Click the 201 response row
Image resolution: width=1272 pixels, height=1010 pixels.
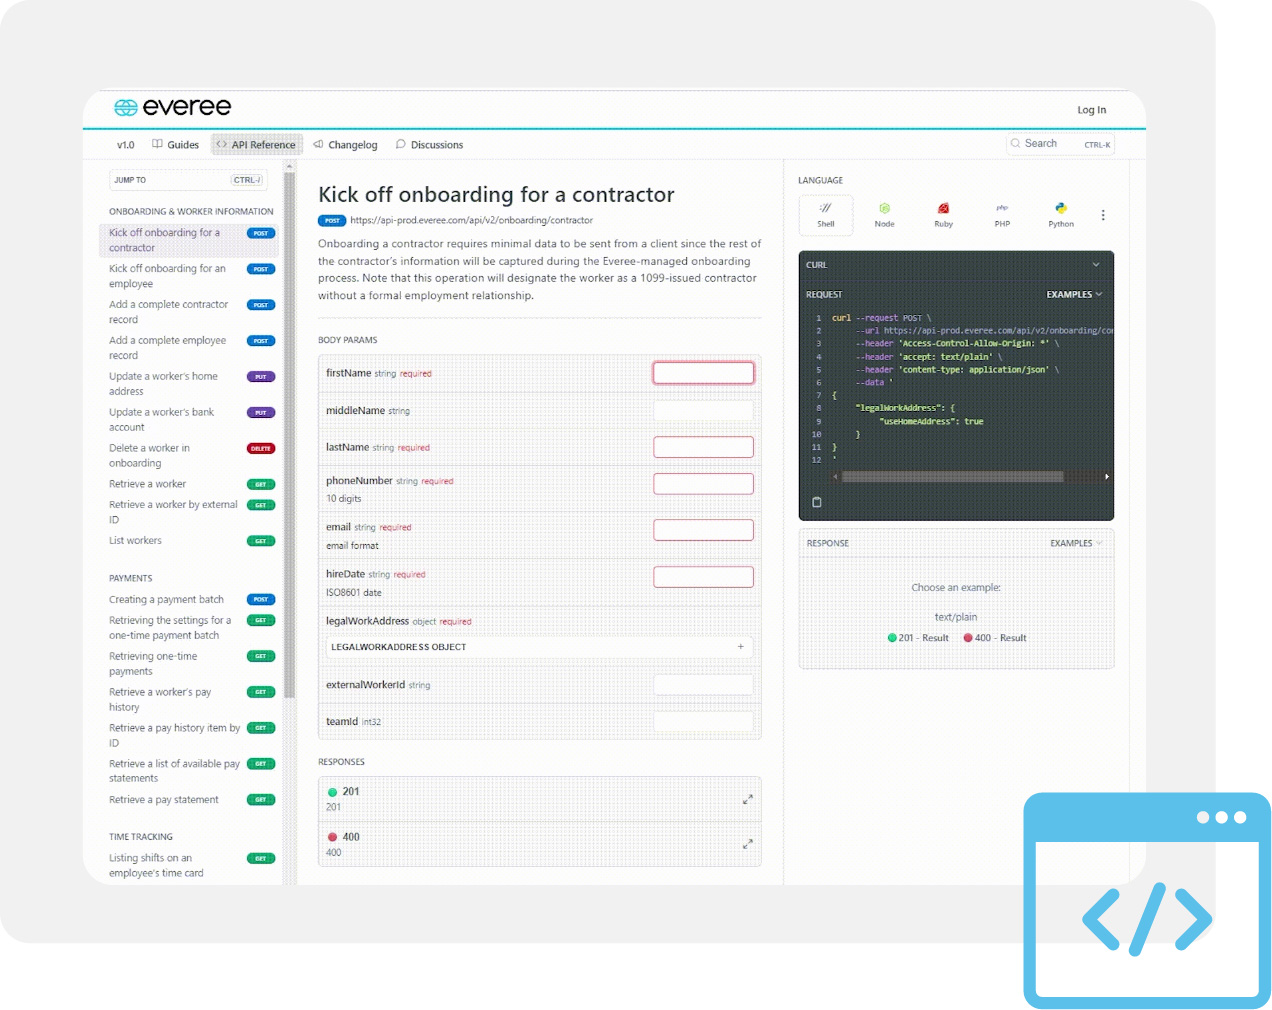tap(539, 799)
